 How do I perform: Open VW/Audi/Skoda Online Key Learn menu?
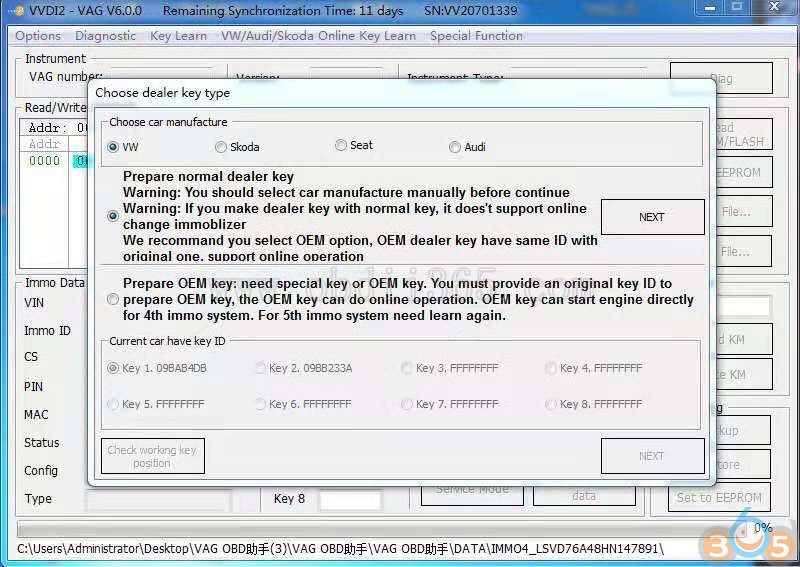coord(318,36)
